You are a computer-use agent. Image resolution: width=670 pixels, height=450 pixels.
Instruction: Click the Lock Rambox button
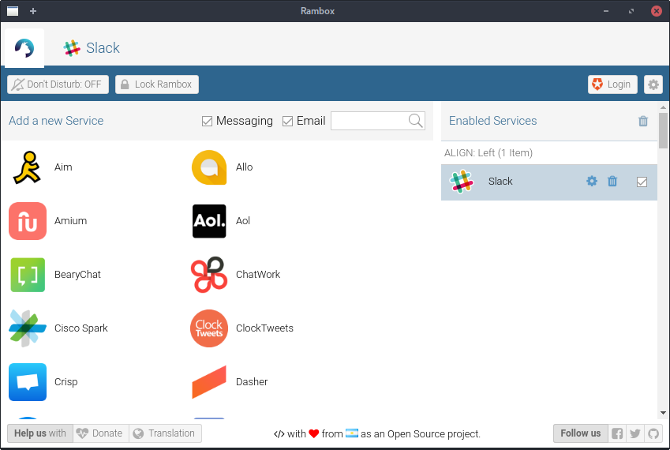point(156,84)
